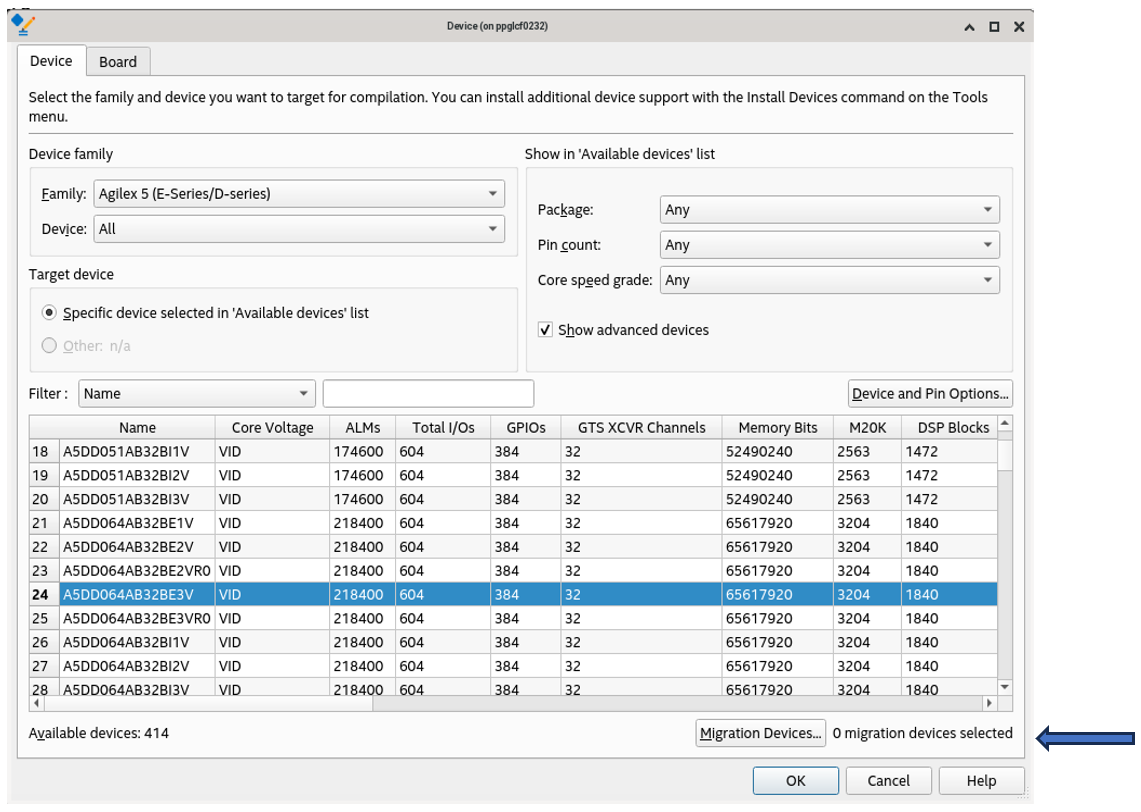The image size is (1141, 812).
Task: Toggle Show advanced devices checkbox
Action: click(x=545, y=330)
